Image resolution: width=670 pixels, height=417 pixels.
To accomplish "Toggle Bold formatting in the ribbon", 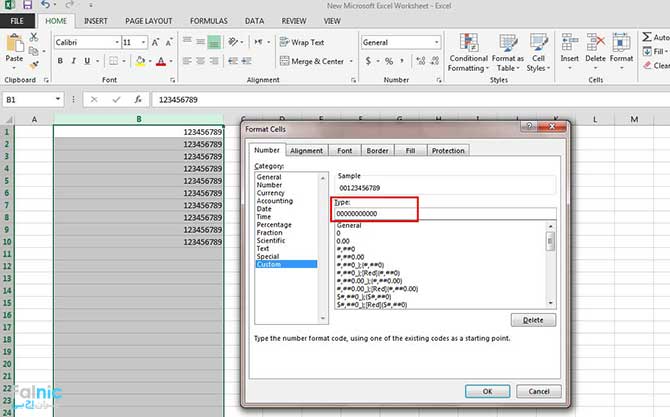I will [60, 61].
